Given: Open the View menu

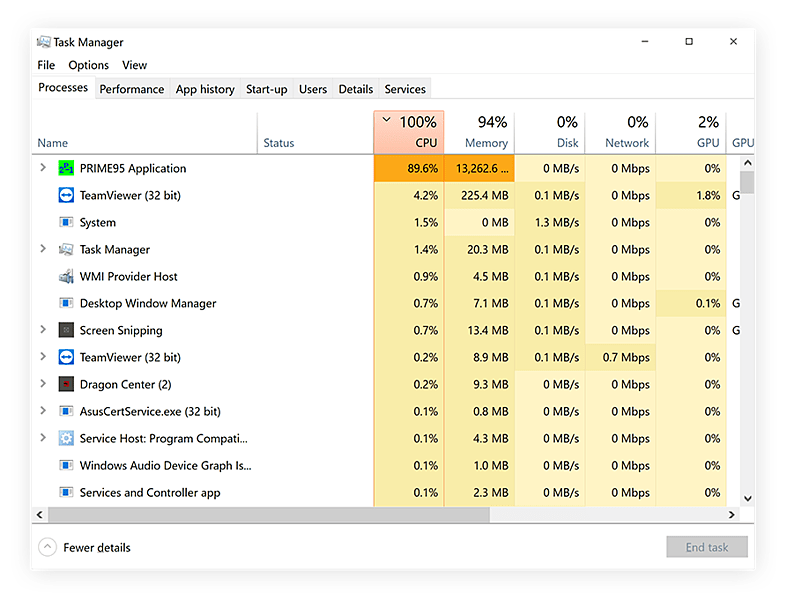Looking at the screenshot, I should pyautogui.click(x=135, y=65).
